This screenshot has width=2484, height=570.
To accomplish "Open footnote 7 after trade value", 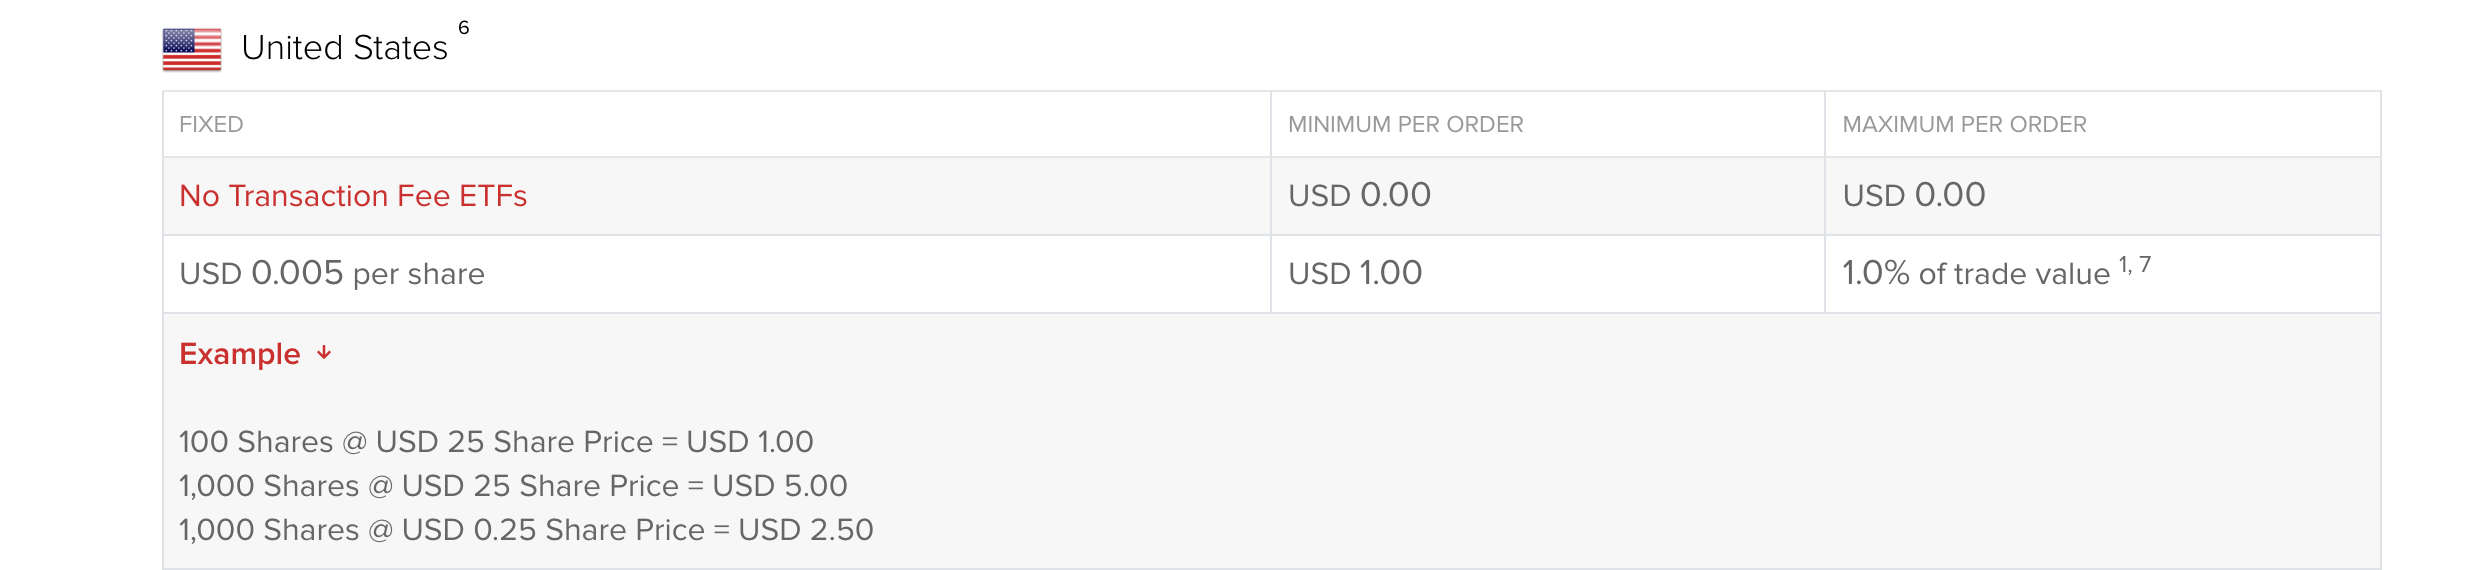I will coord(2144,265).
